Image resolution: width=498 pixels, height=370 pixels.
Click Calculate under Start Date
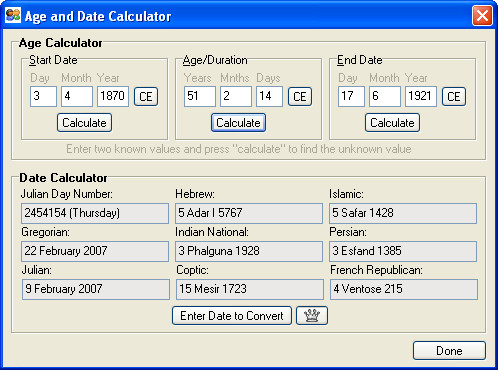pyautogui.click(x=84, y=123)
